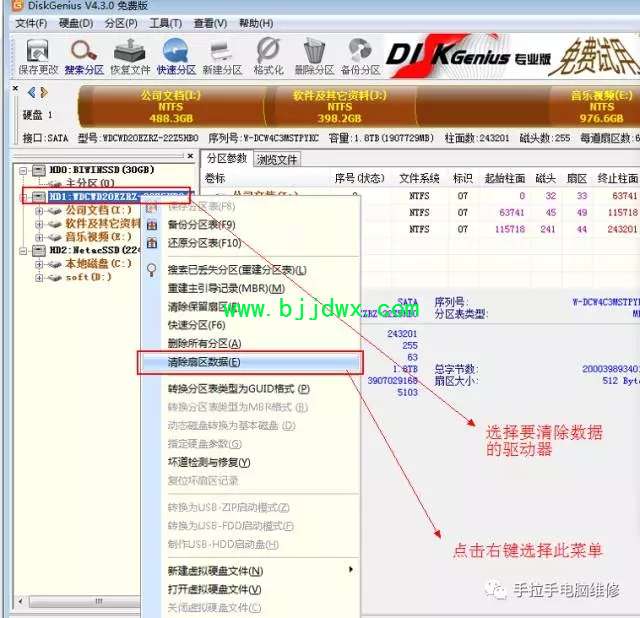Click the 恢复文件 recover files toolbar icon

tap(130, 56)
